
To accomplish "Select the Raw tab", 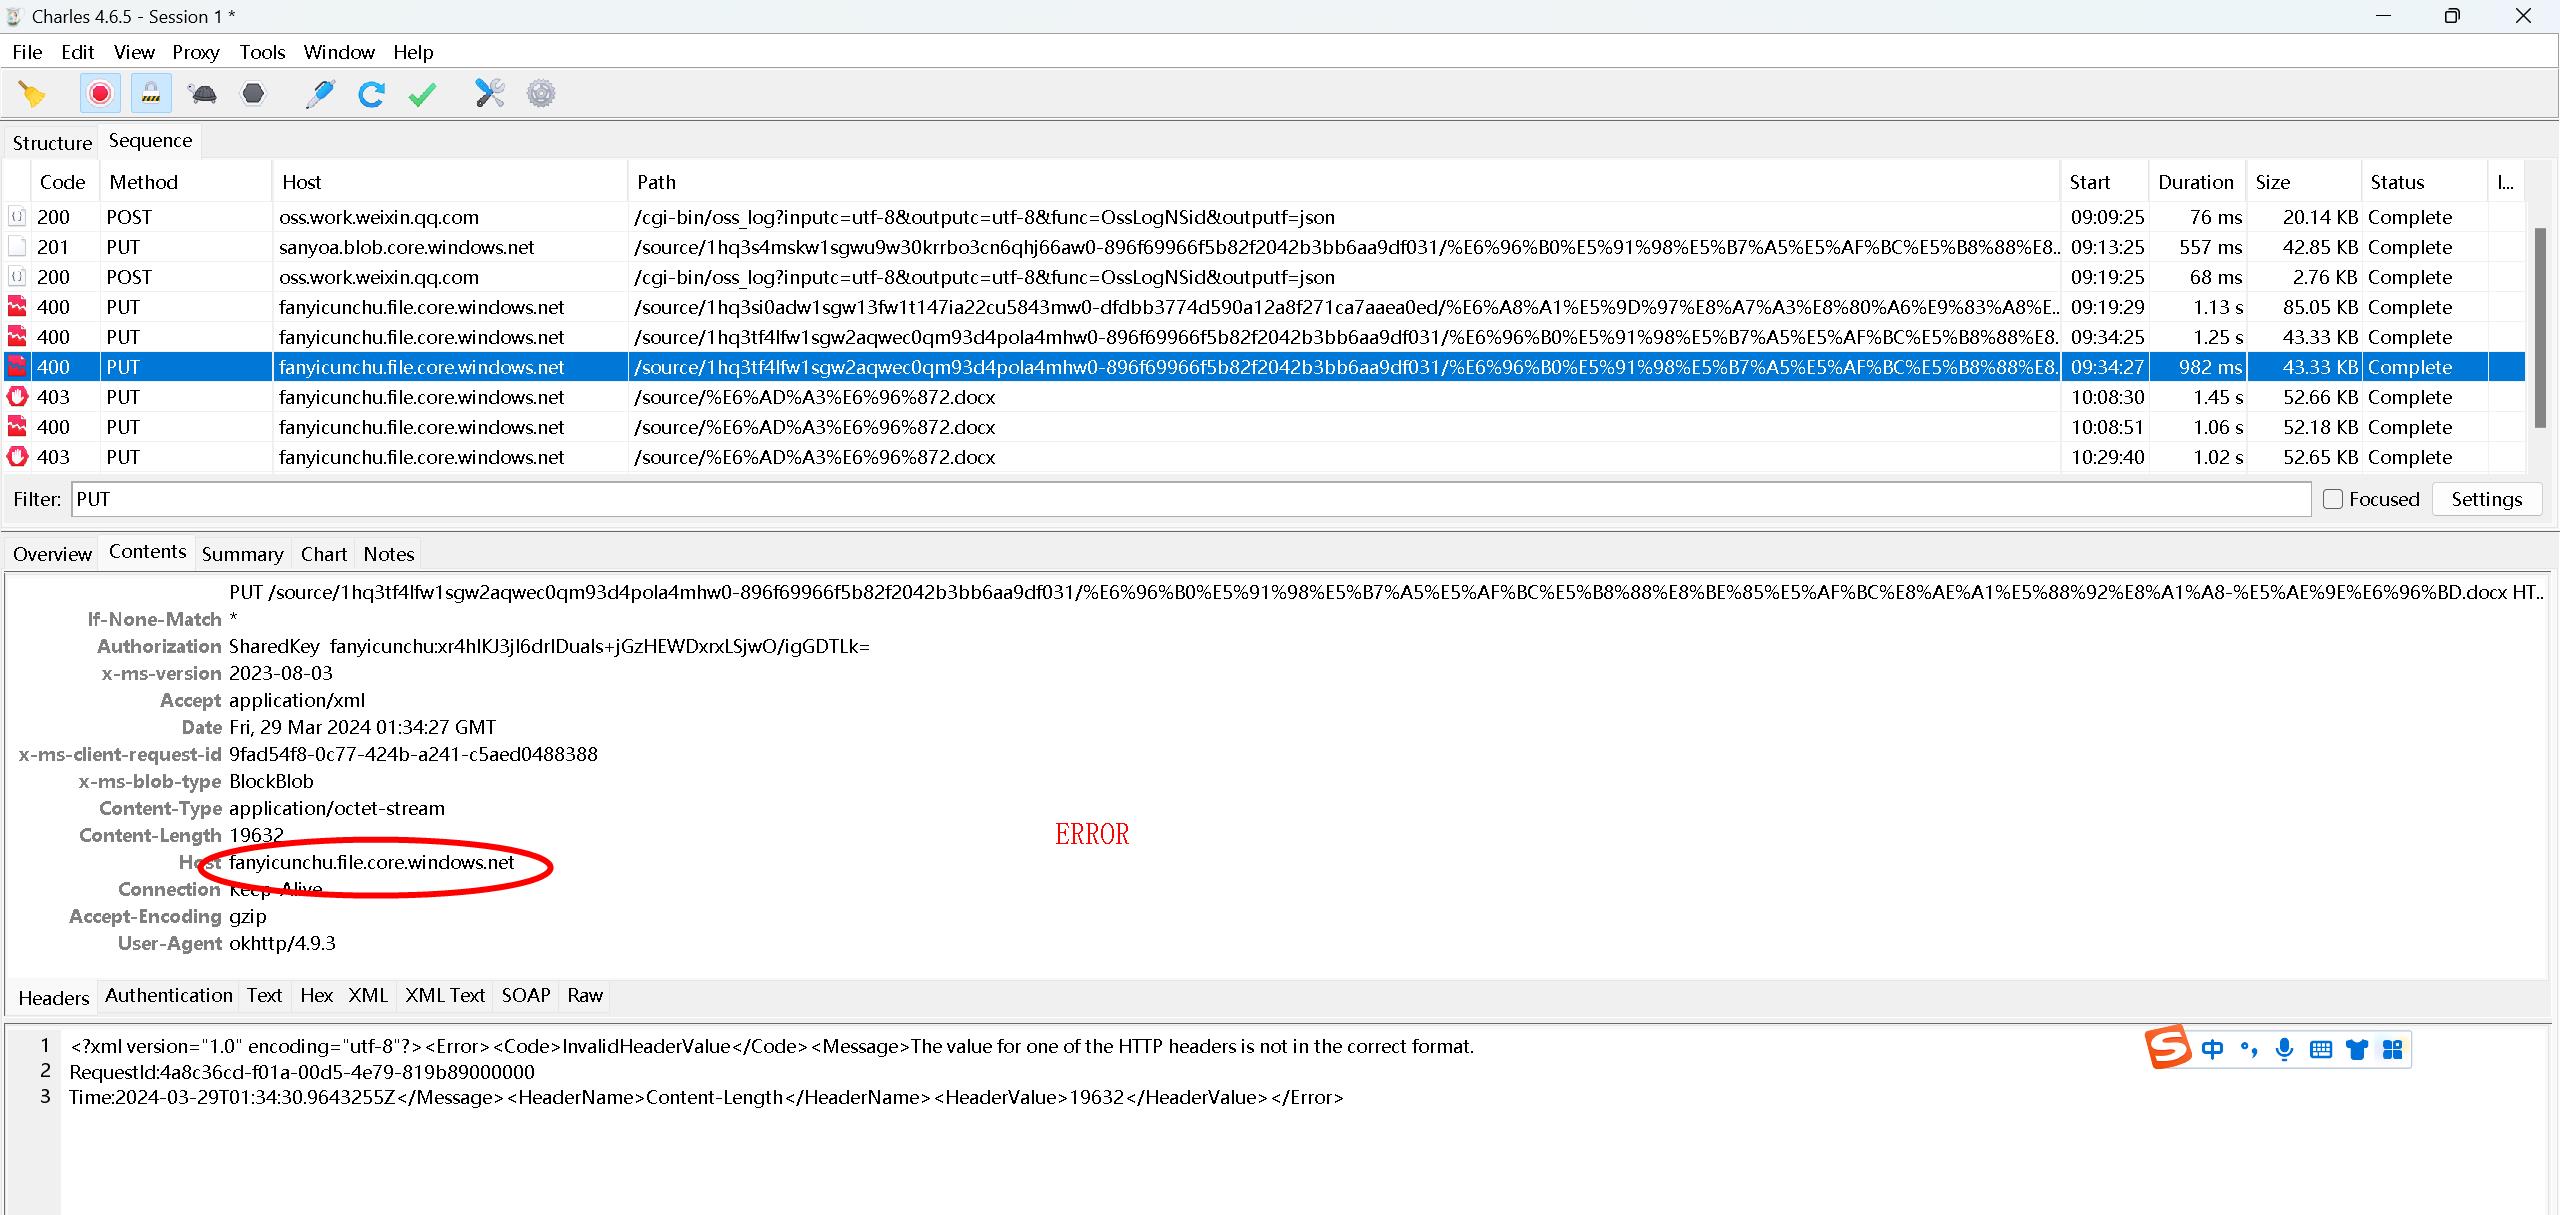I will point(585,995).
